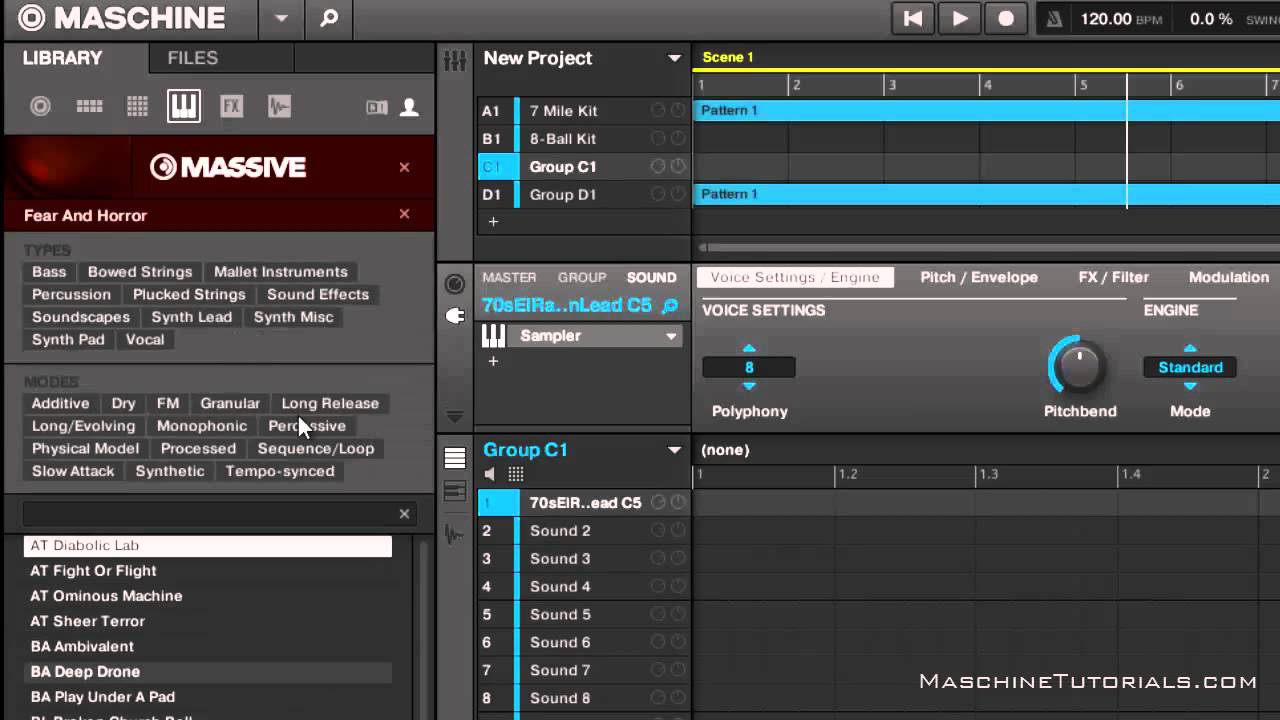Select the Instruments keyboard browser icon

[x=184, y=106]
